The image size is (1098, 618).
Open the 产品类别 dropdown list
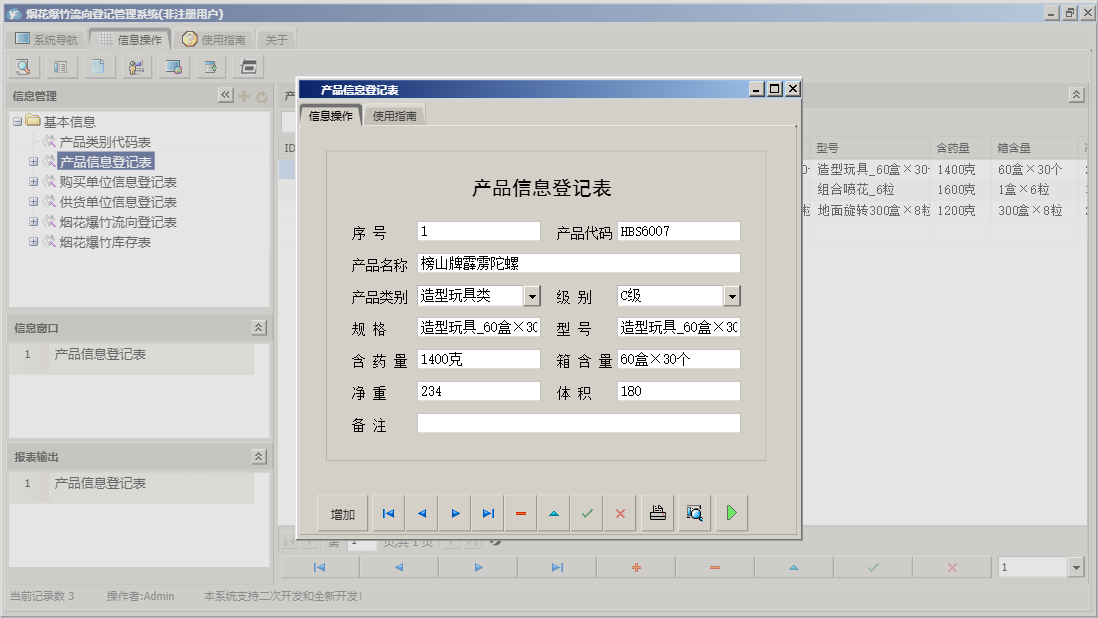[533, 295]
